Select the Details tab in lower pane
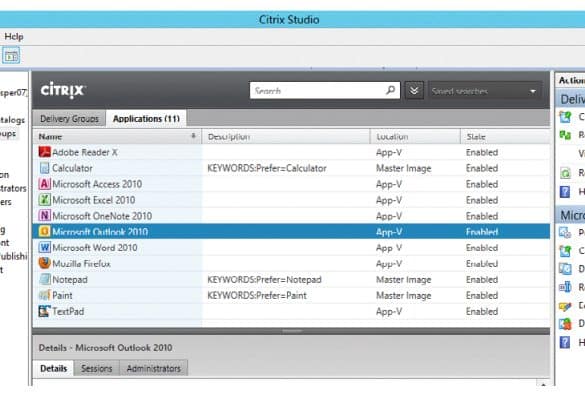 (53, 368)
